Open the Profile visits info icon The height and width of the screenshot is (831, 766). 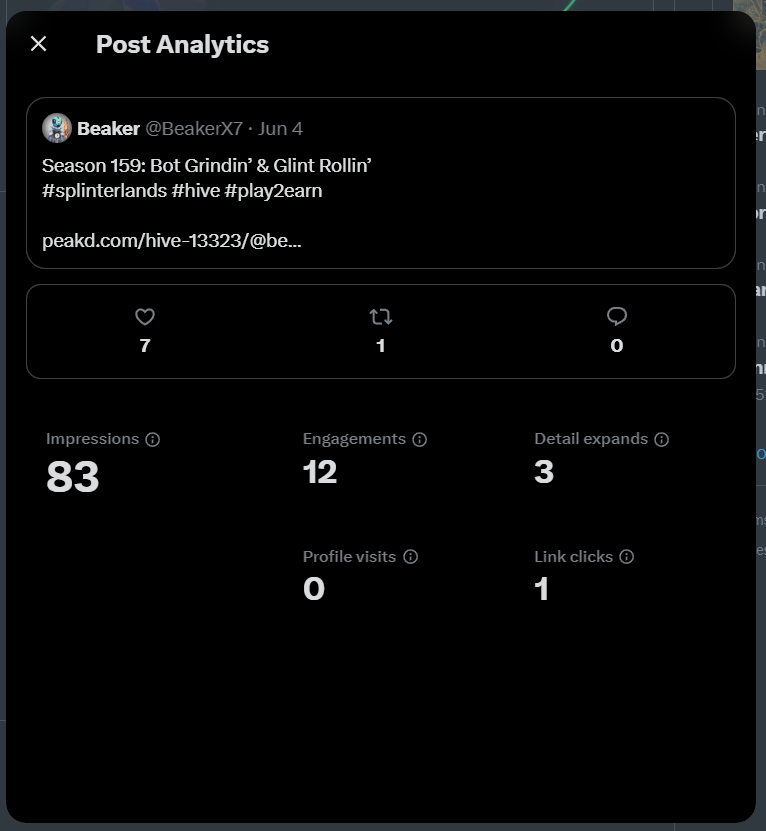point(411,556)
